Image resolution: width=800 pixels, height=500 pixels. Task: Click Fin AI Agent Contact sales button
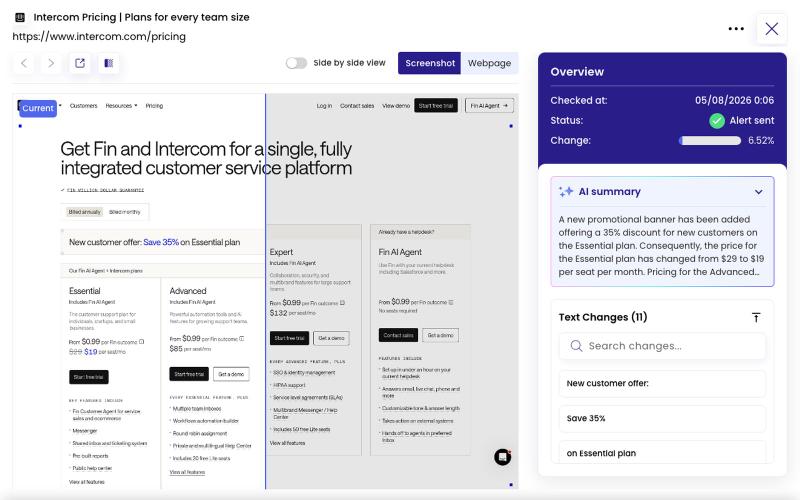coord(398,335)
